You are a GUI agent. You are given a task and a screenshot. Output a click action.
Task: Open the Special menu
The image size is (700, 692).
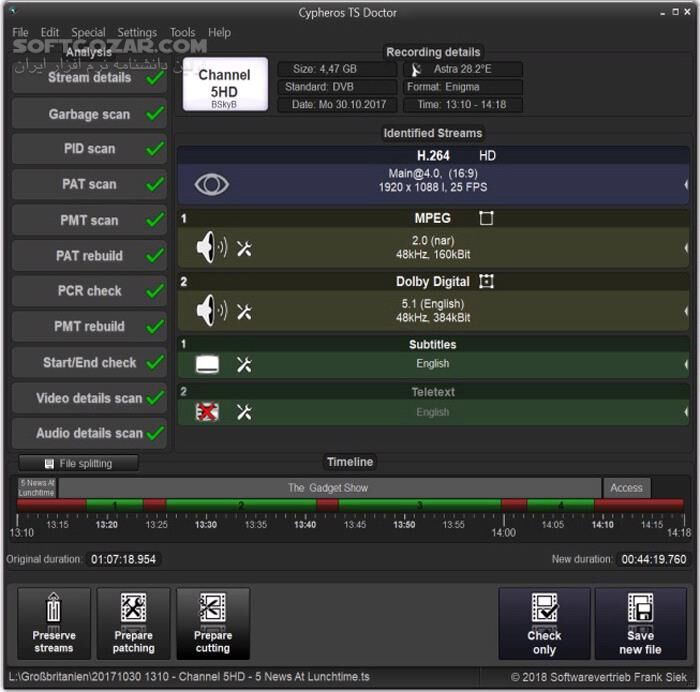coord(88,32)
